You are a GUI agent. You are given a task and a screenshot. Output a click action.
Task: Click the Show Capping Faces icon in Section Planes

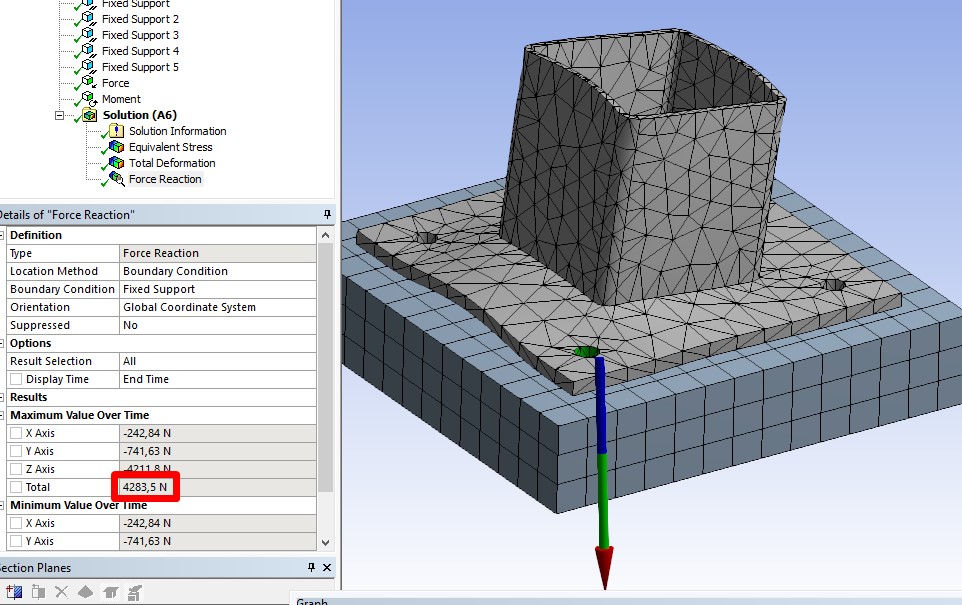(x=110, y=592)
